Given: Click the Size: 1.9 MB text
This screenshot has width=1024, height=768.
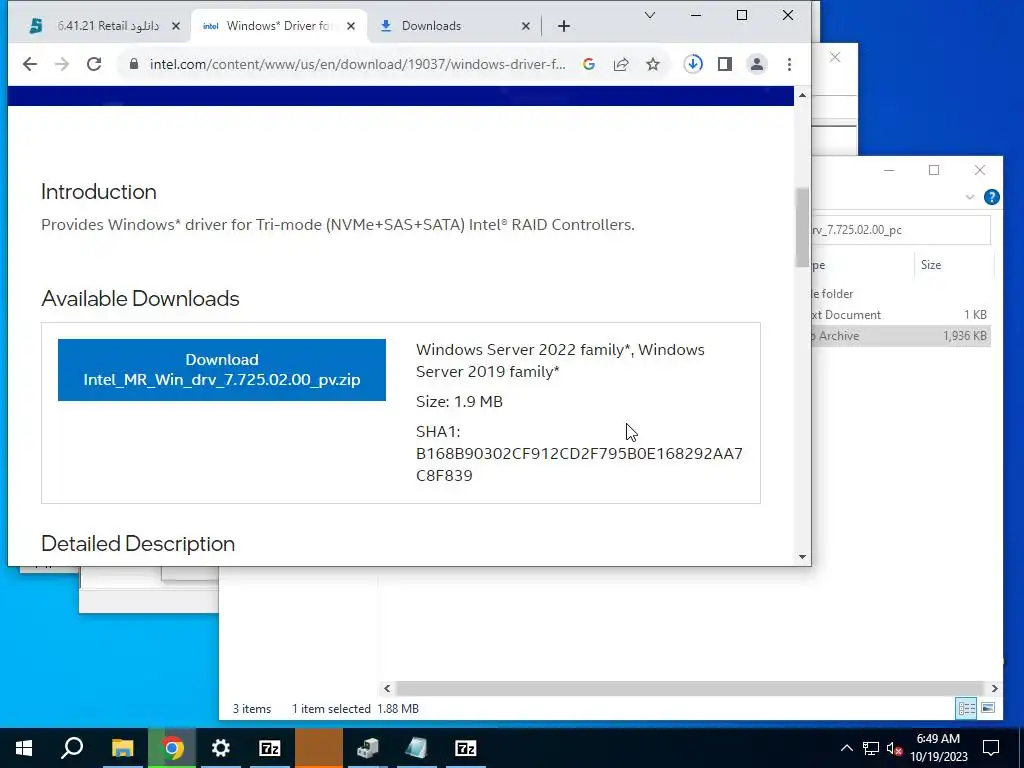Looking at the screenshot, I should pos(459,401).
